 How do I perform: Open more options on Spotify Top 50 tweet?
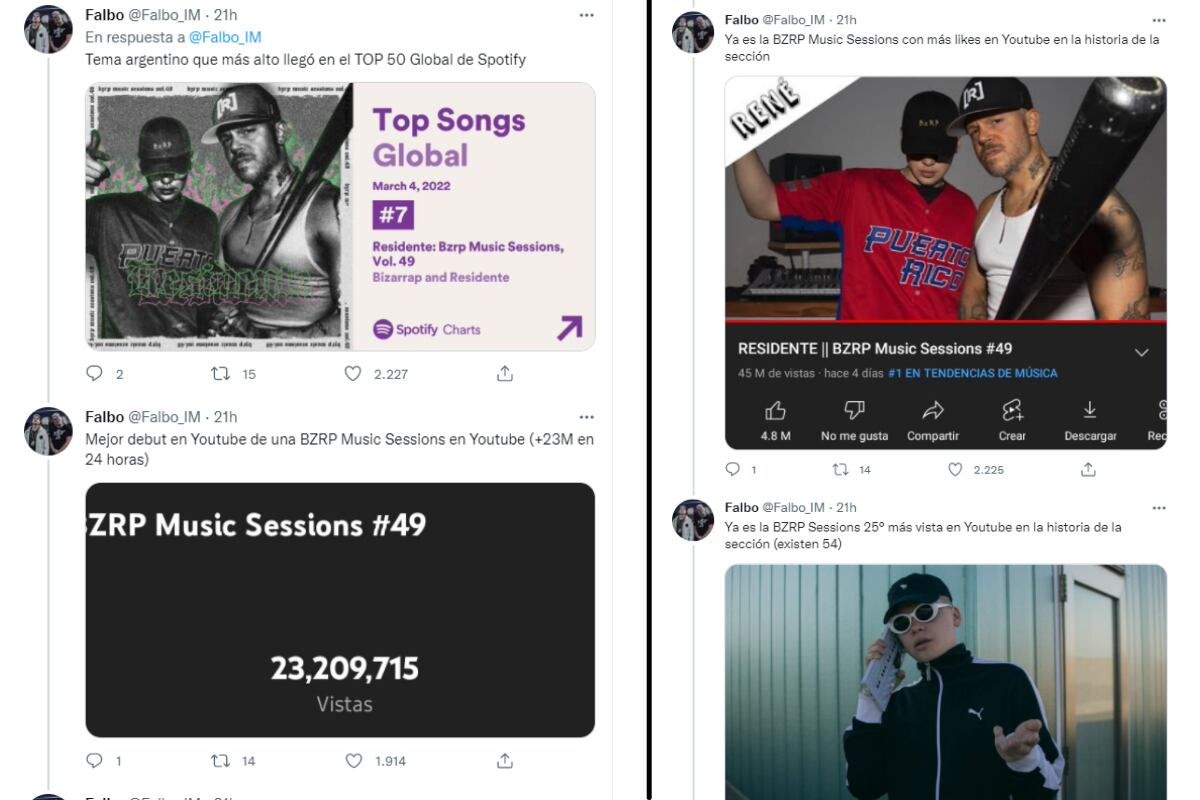(586, 15)
